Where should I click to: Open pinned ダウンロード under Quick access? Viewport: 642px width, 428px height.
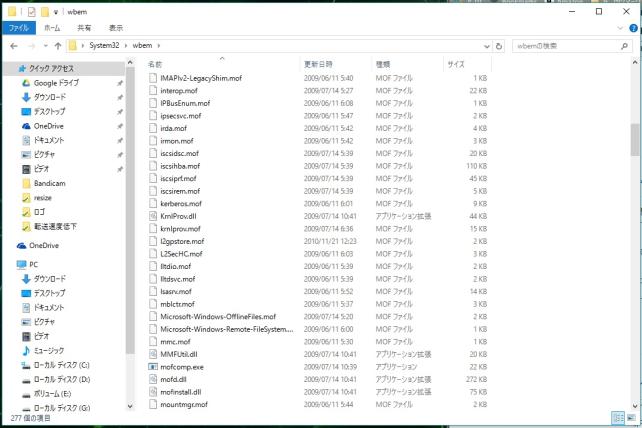(50, 97)
